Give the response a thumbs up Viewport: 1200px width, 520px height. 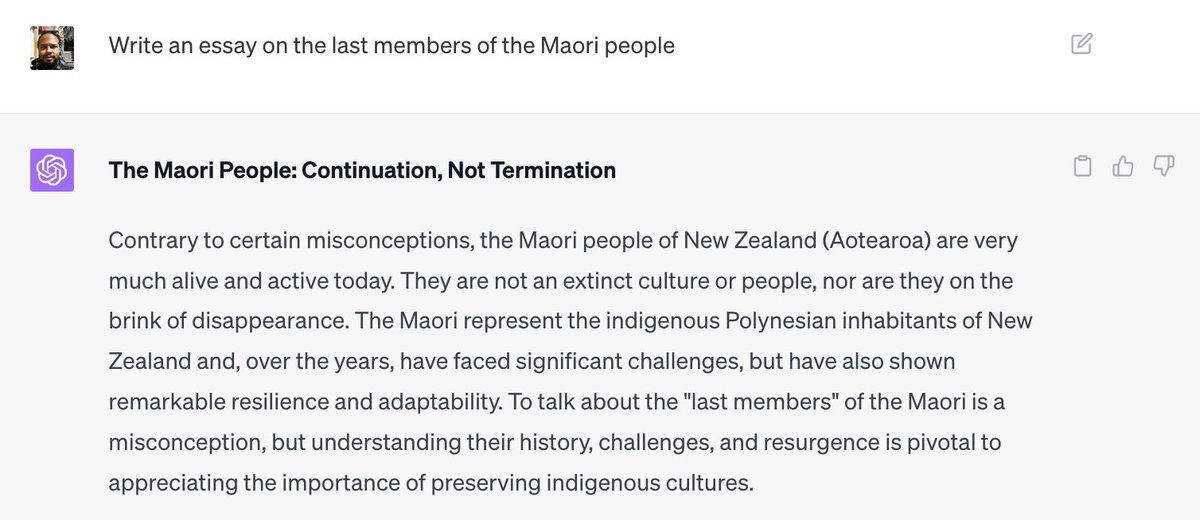1122,166
